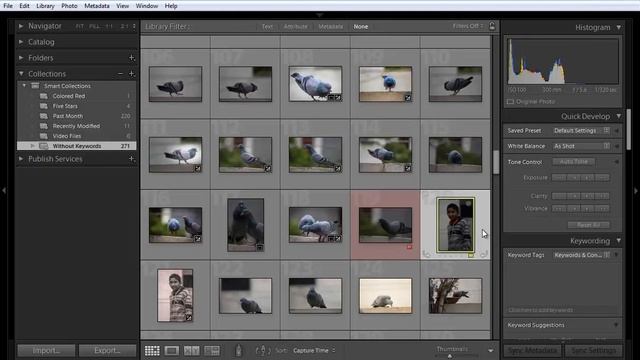The image size is (640, 360).
Task: Open the Filters Off preset switch
Action: tap(468, 26)
